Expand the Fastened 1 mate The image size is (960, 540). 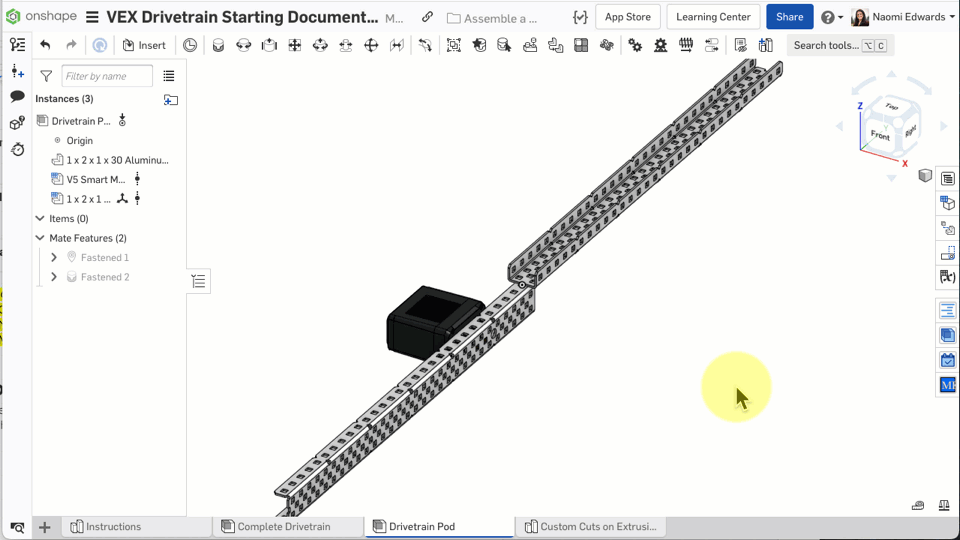pyautogui.click(x=54, y=258)
